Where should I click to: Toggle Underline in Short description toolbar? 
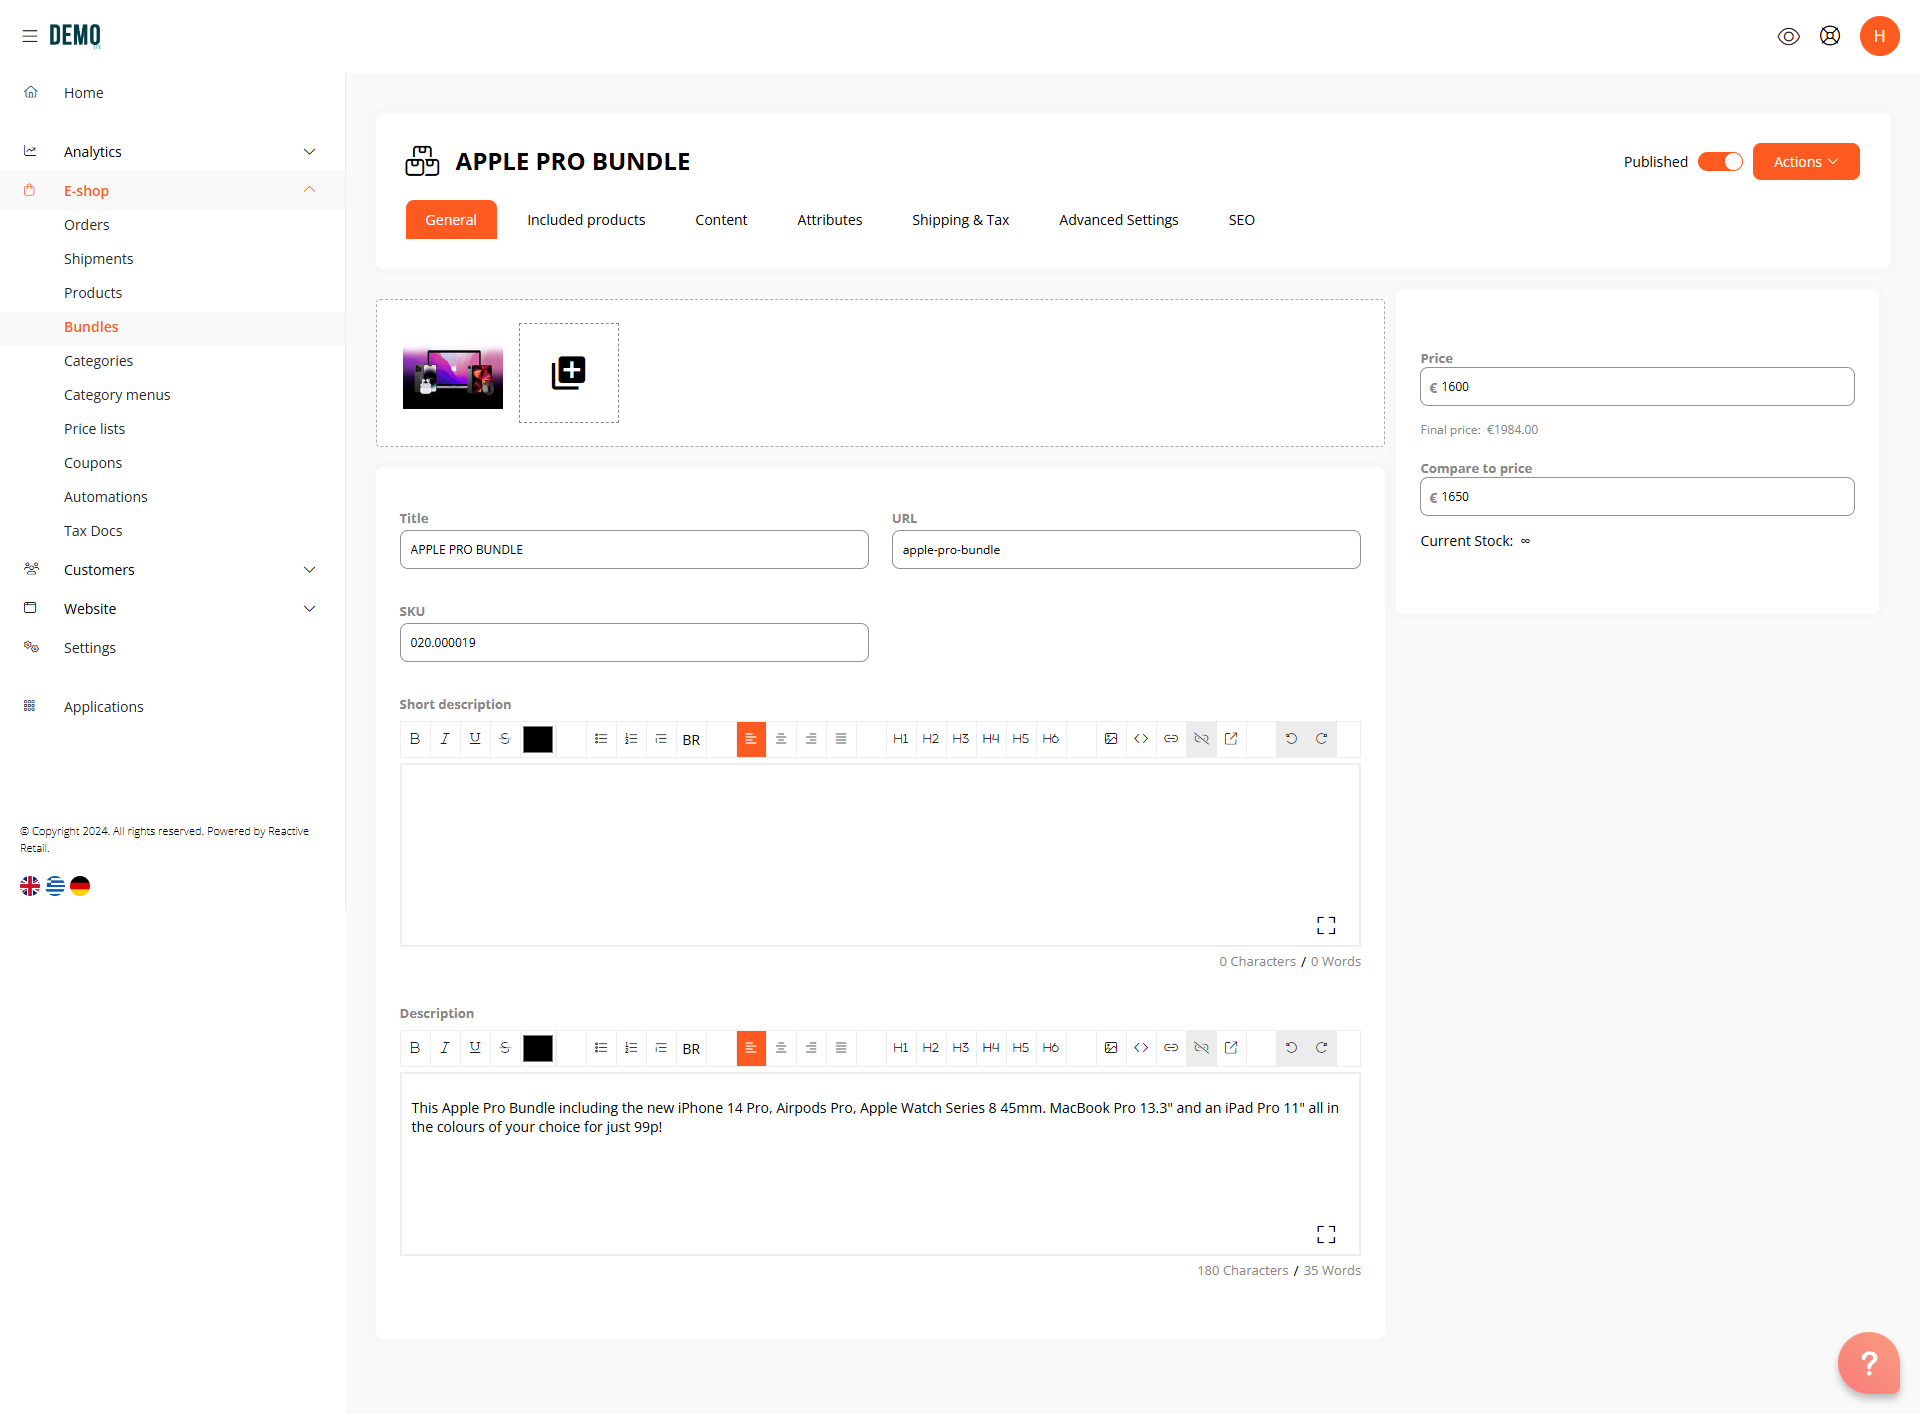(475, 739)
